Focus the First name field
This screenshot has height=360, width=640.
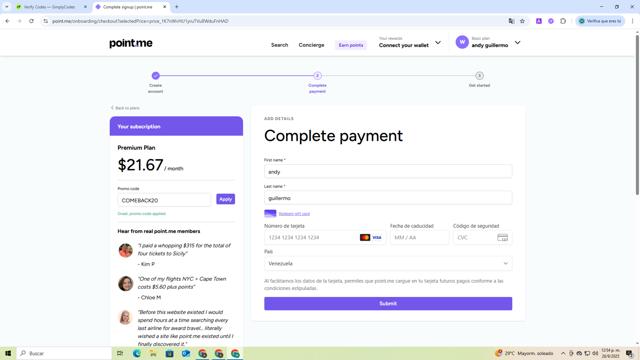point(388,172)
